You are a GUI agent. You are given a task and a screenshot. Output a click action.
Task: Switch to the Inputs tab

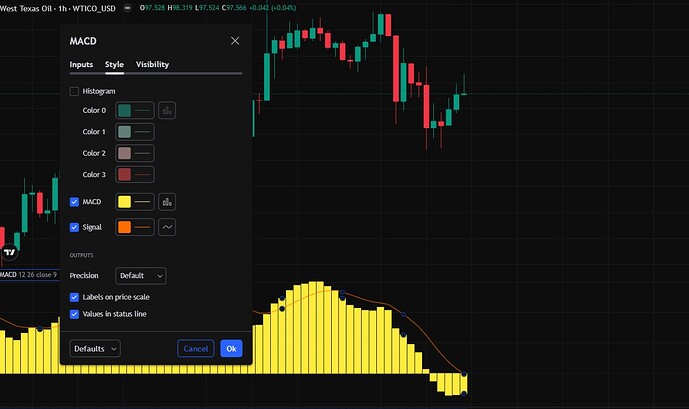click(81, 65)
